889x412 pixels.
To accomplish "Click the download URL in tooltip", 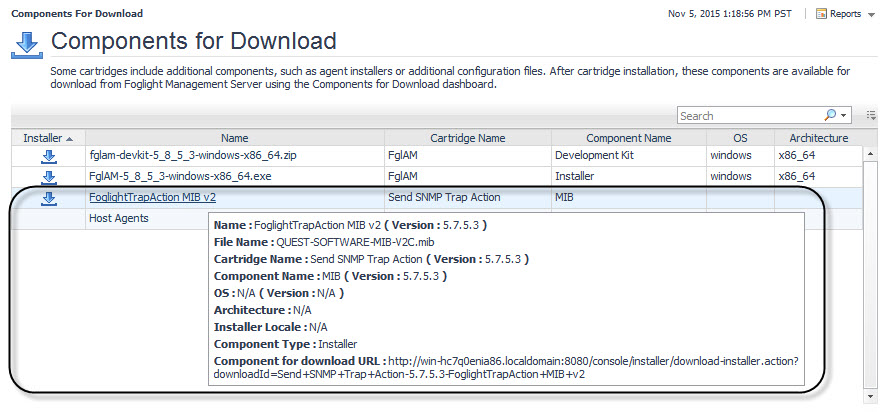I will 506,368.
